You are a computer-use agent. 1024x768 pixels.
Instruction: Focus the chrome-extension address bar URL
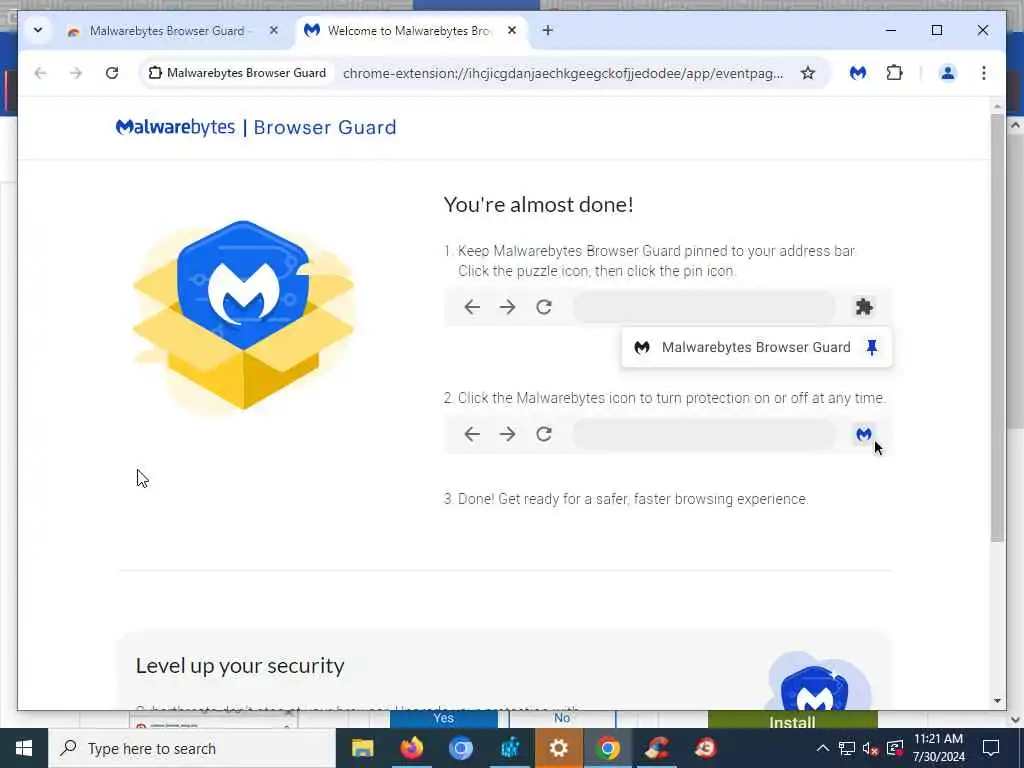click(x=563, y=73)
